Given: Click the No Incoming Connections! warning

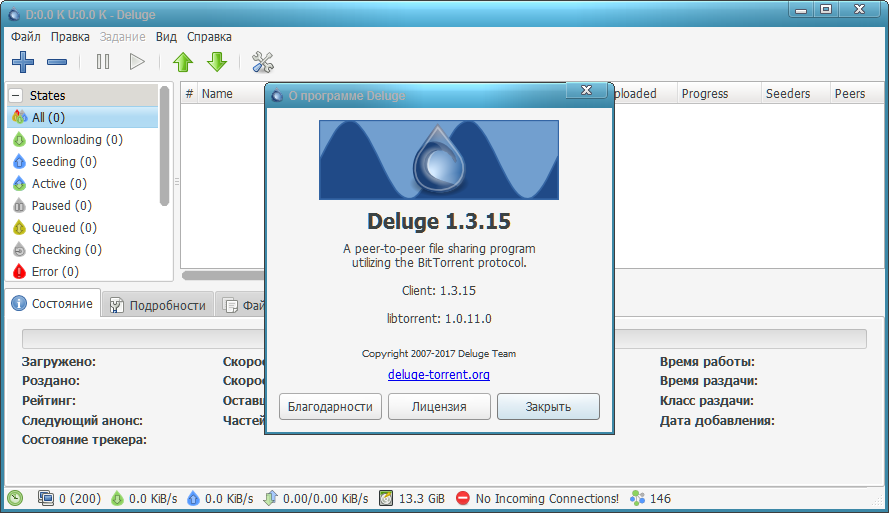Looking at the screenshot, I should tap(537, 499).
